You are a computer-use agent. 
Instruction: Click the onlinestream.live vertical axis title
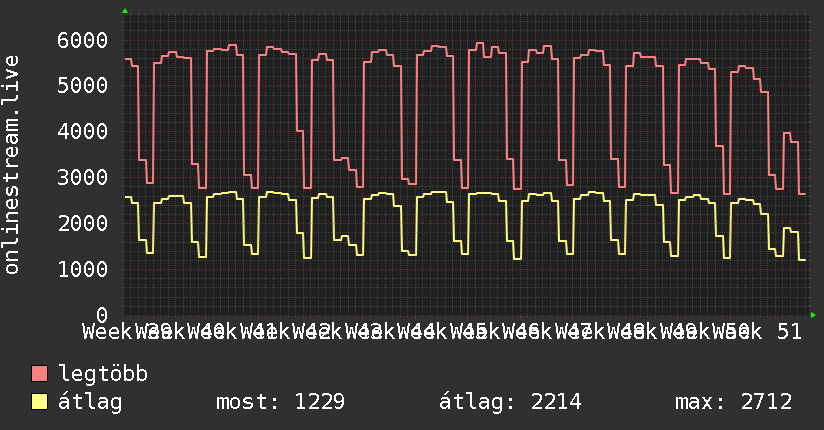pos(11,165)
